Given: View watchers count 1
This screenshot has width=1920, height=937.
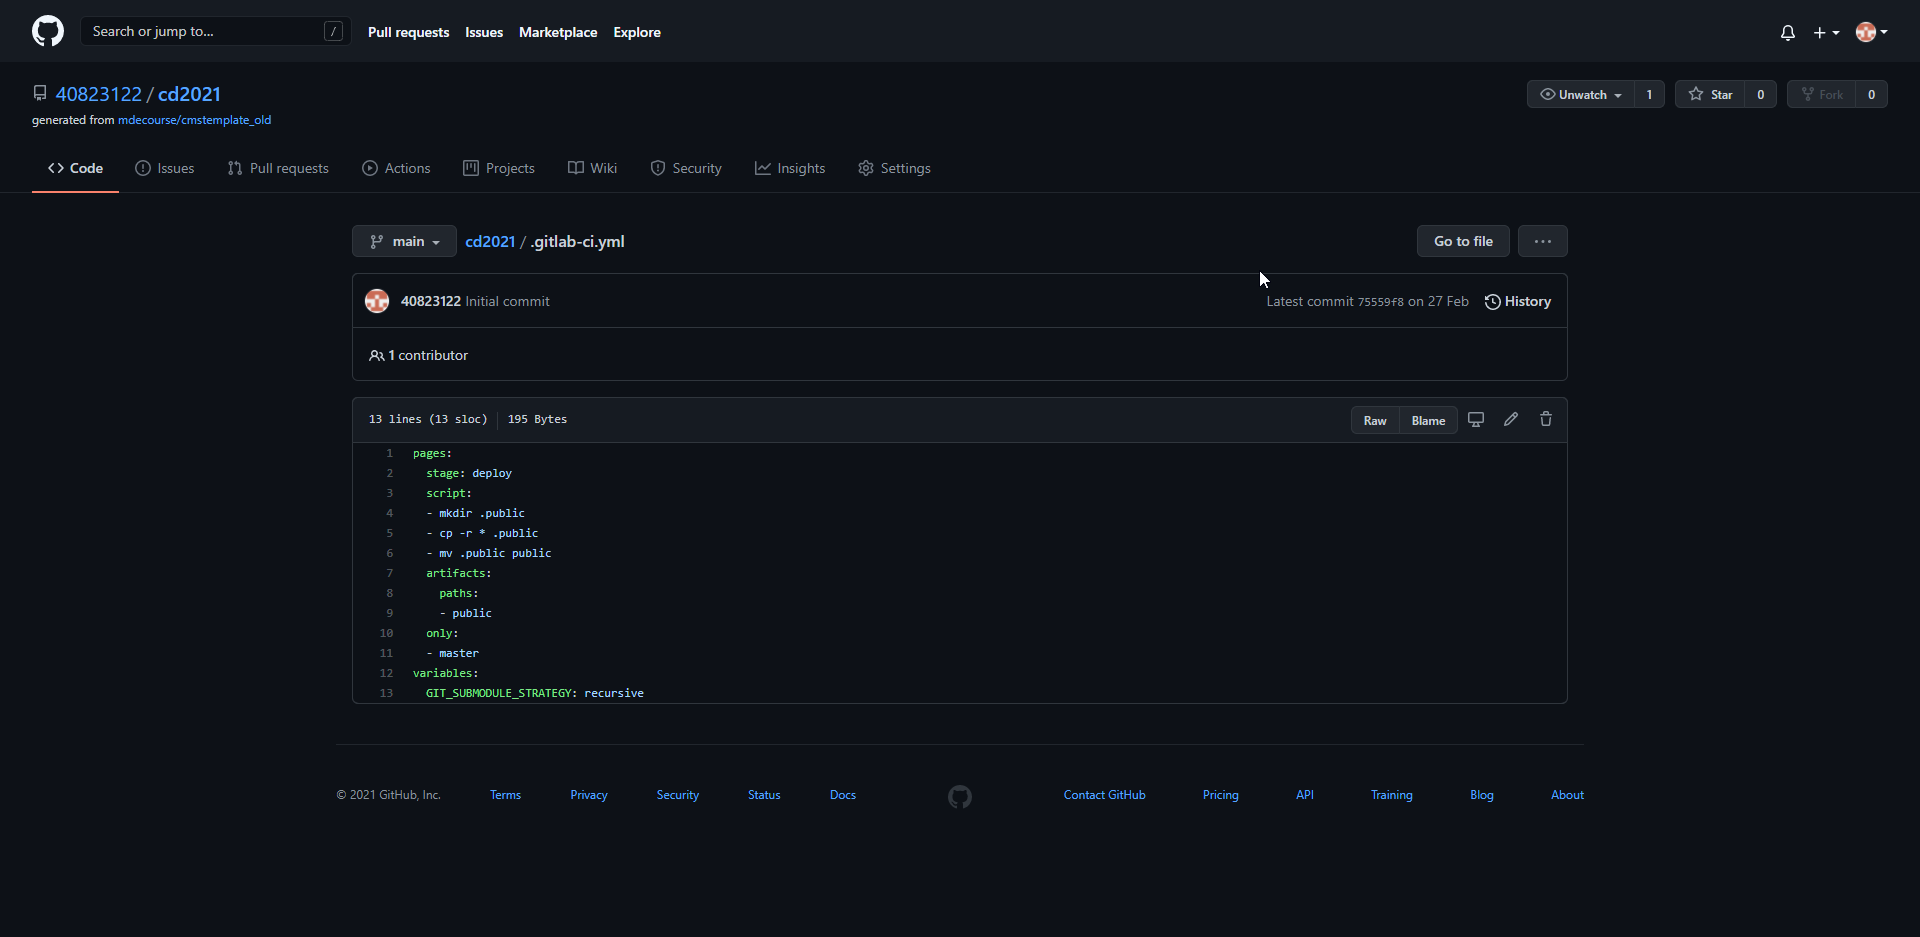Looking at the screenshot, I should (1649, 94).
